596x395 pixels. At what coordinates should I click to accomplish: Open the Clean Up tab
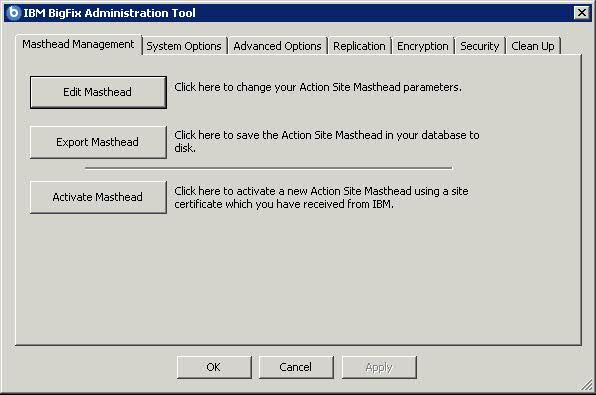point(533,46)
